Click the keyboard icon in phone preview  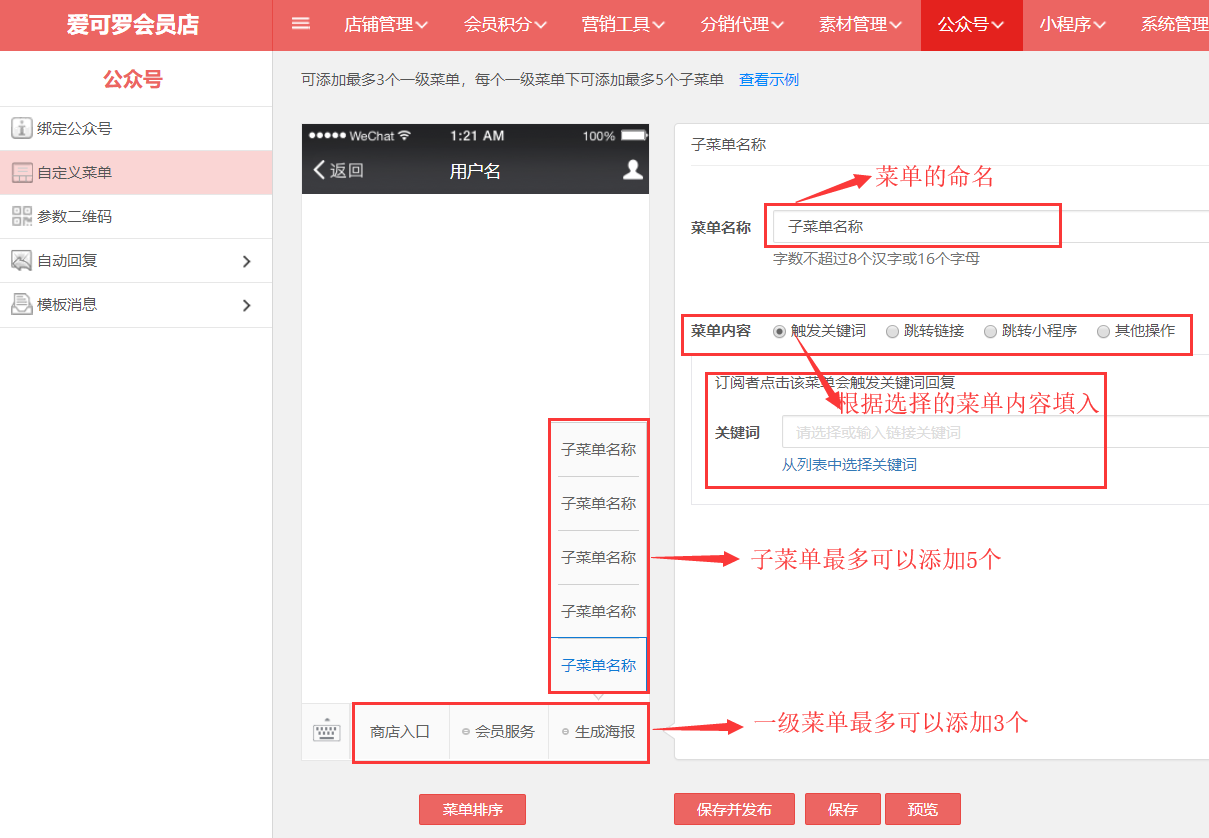(326, 732)
